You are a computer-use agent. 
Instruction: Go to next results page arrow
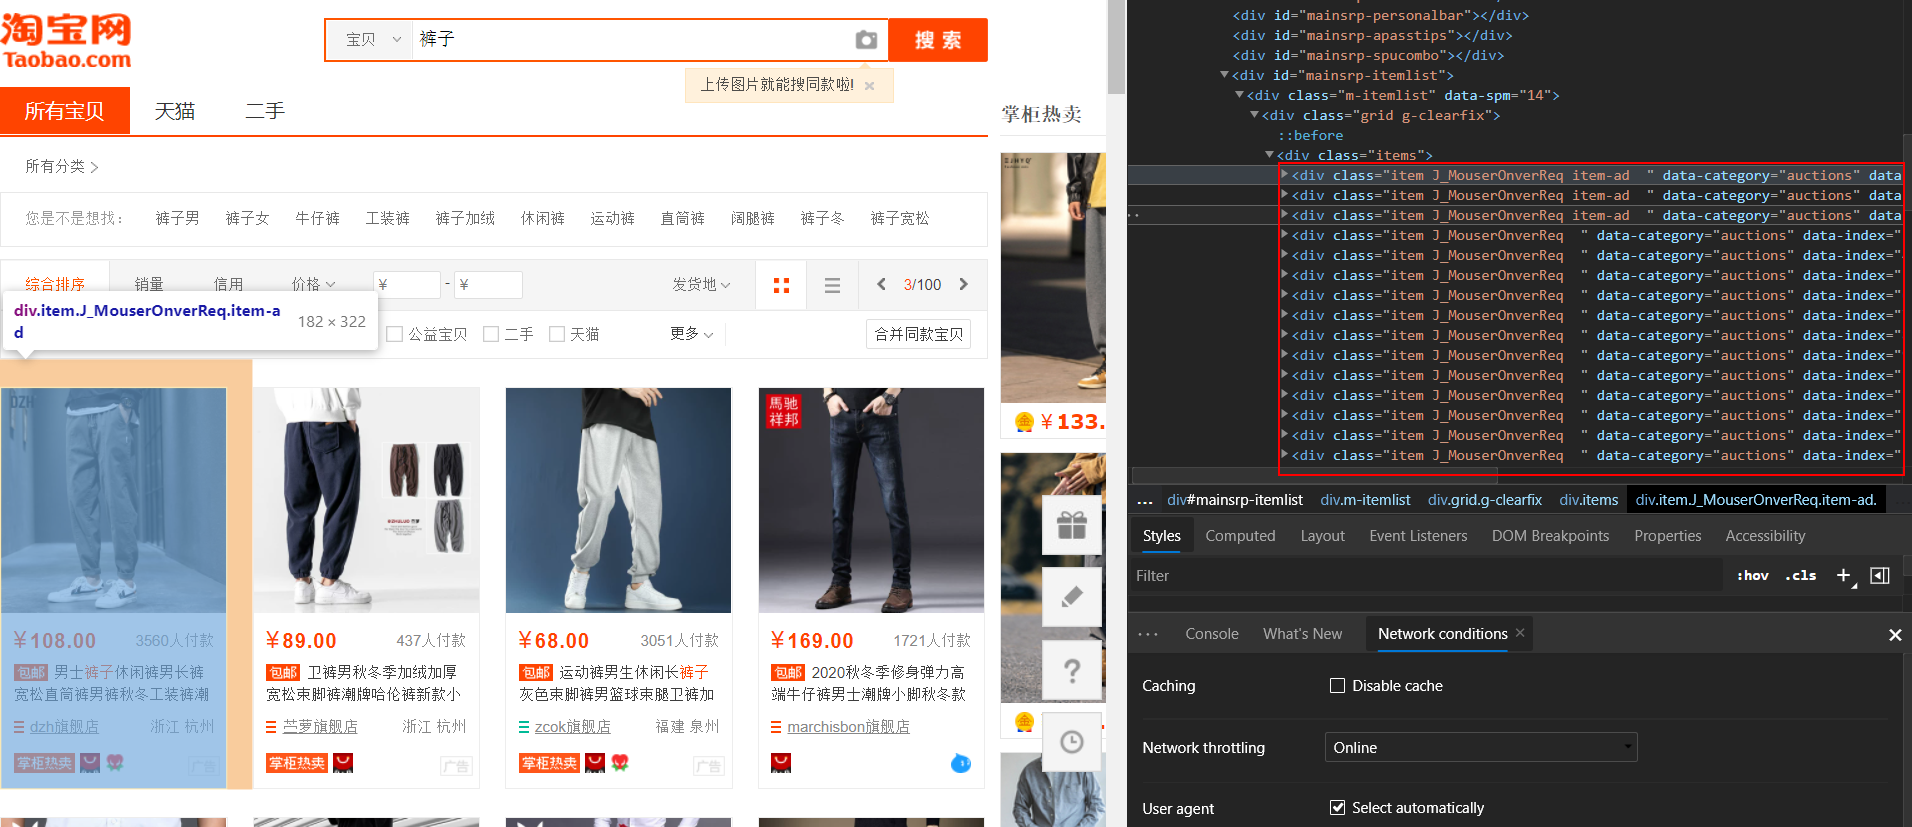click(964, 284)
